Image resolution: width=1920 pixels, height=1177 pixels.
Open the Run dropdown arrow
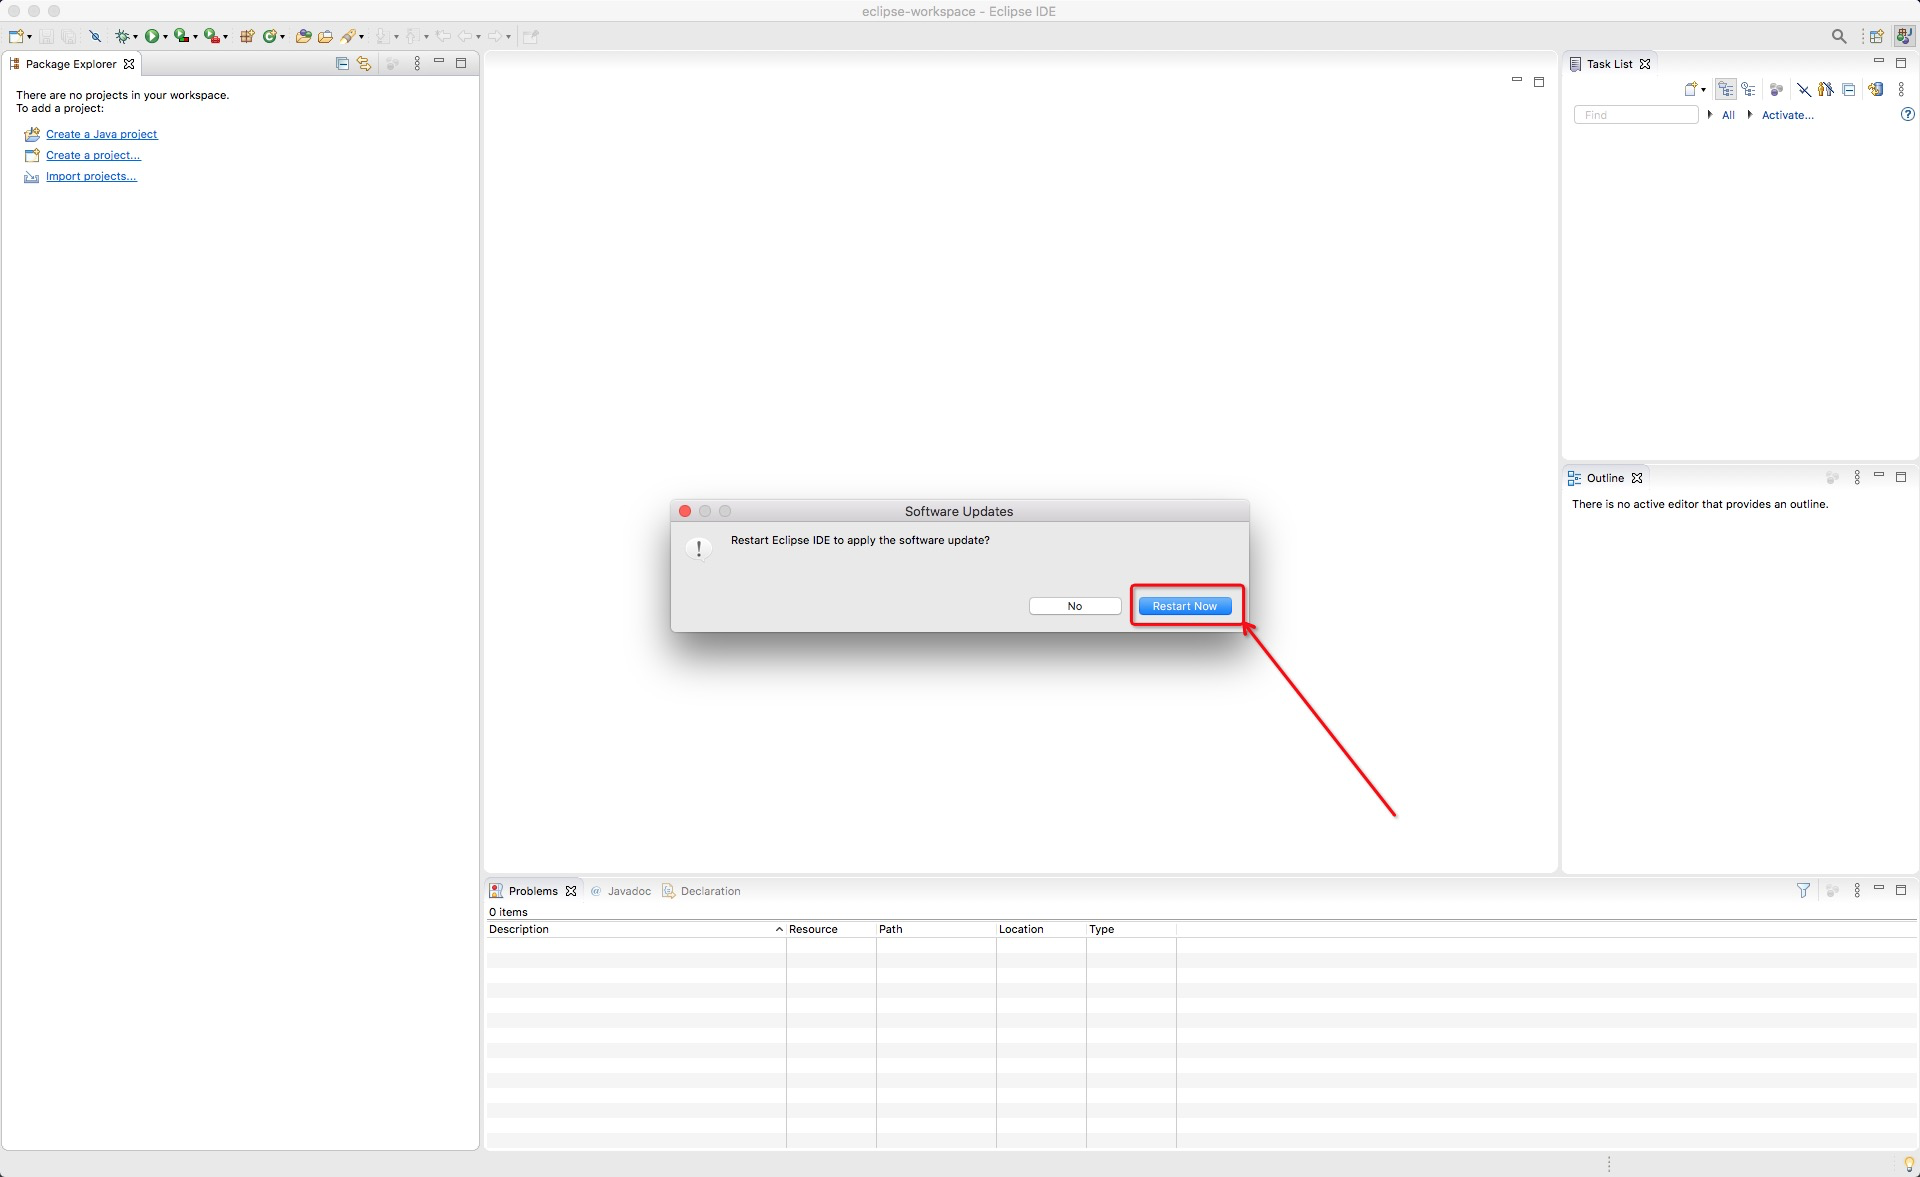[165, 37]
